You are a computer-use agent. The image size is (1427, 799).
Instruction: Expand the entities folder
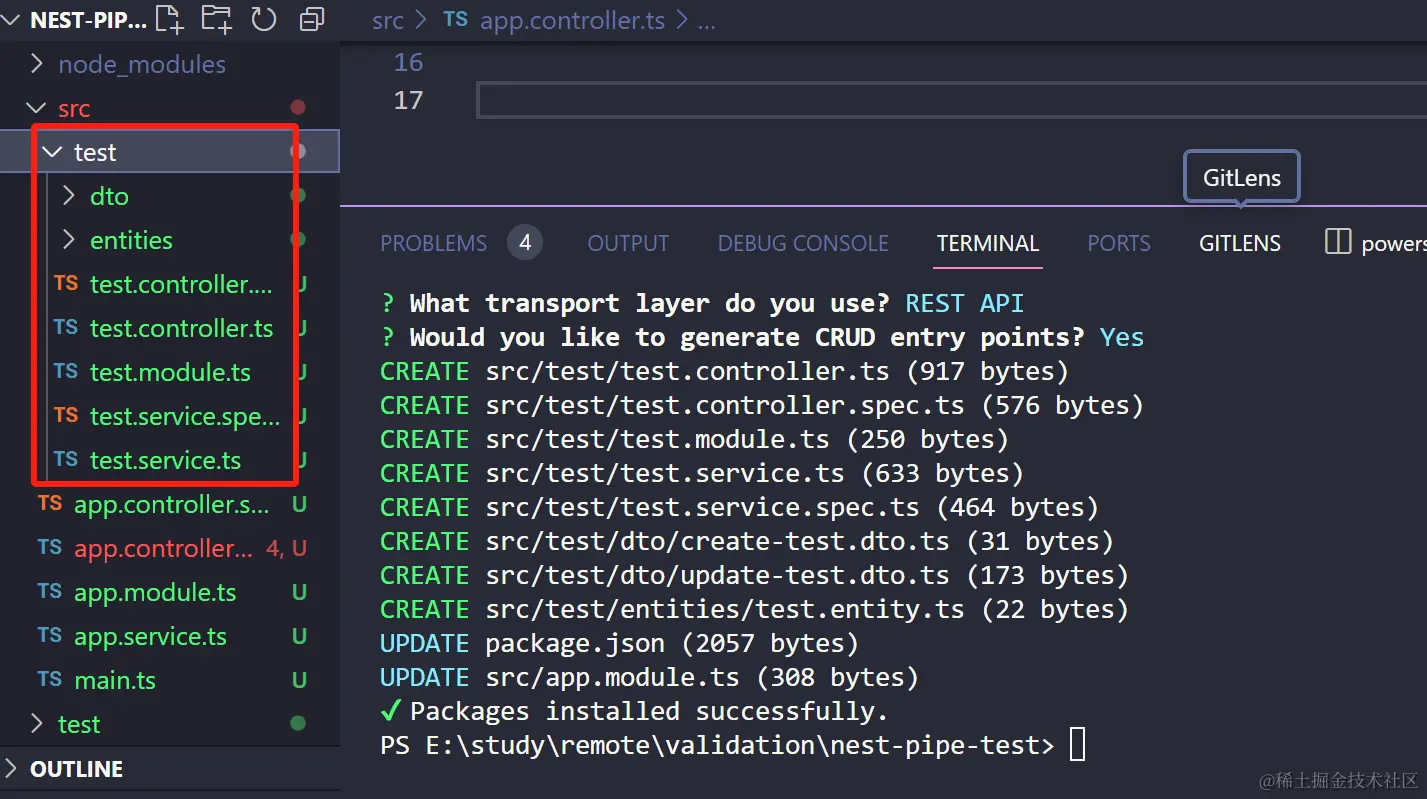(x=131, y=240)
